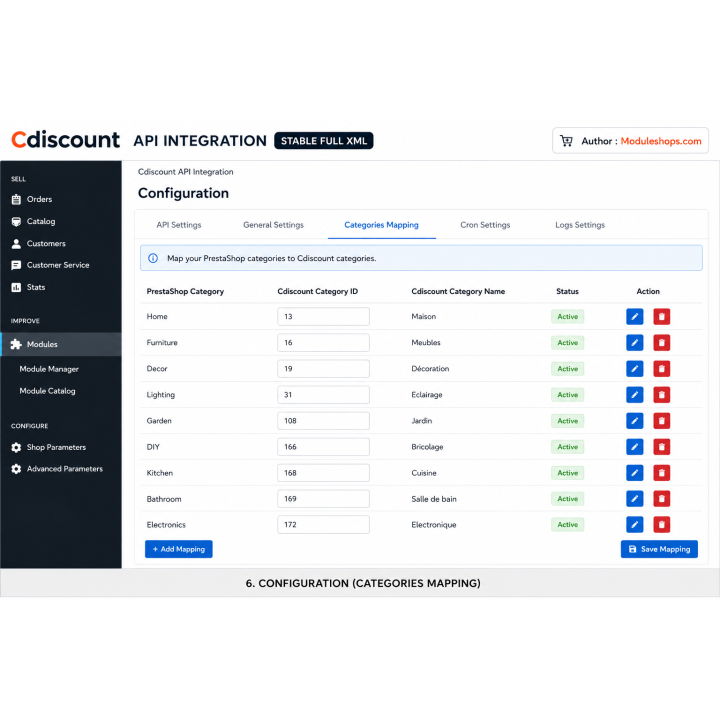Delete the Decor mapping row
720x720 pixels.
click(661, 369)
